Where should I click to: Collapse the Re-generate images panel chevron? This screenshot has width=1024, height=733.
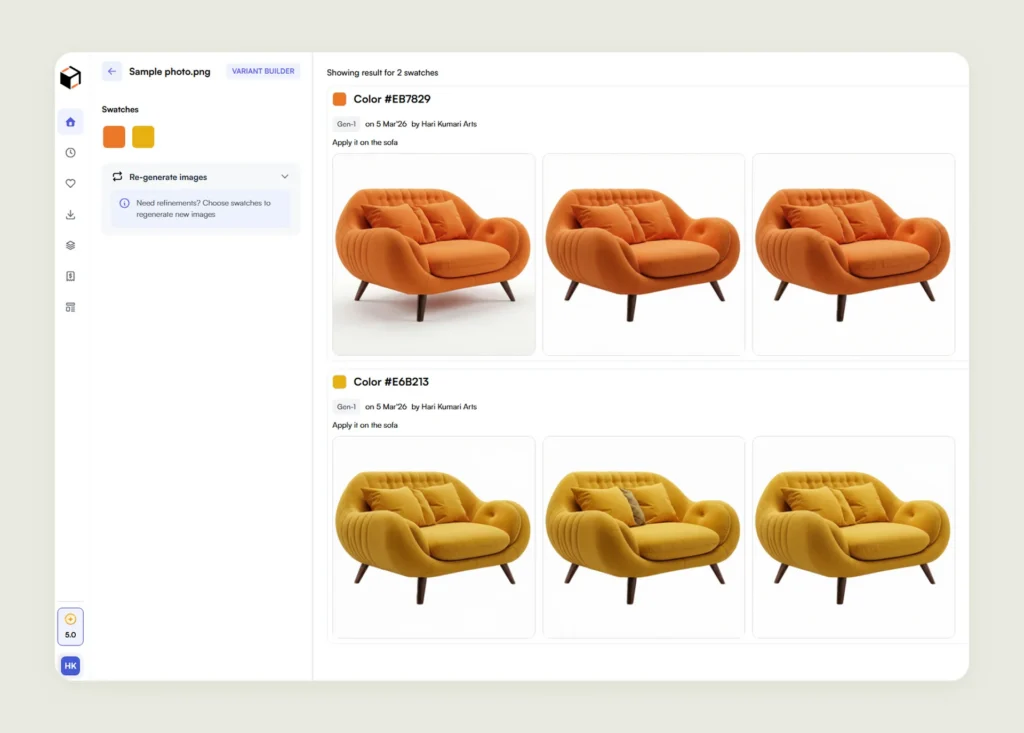click(285, 177)
